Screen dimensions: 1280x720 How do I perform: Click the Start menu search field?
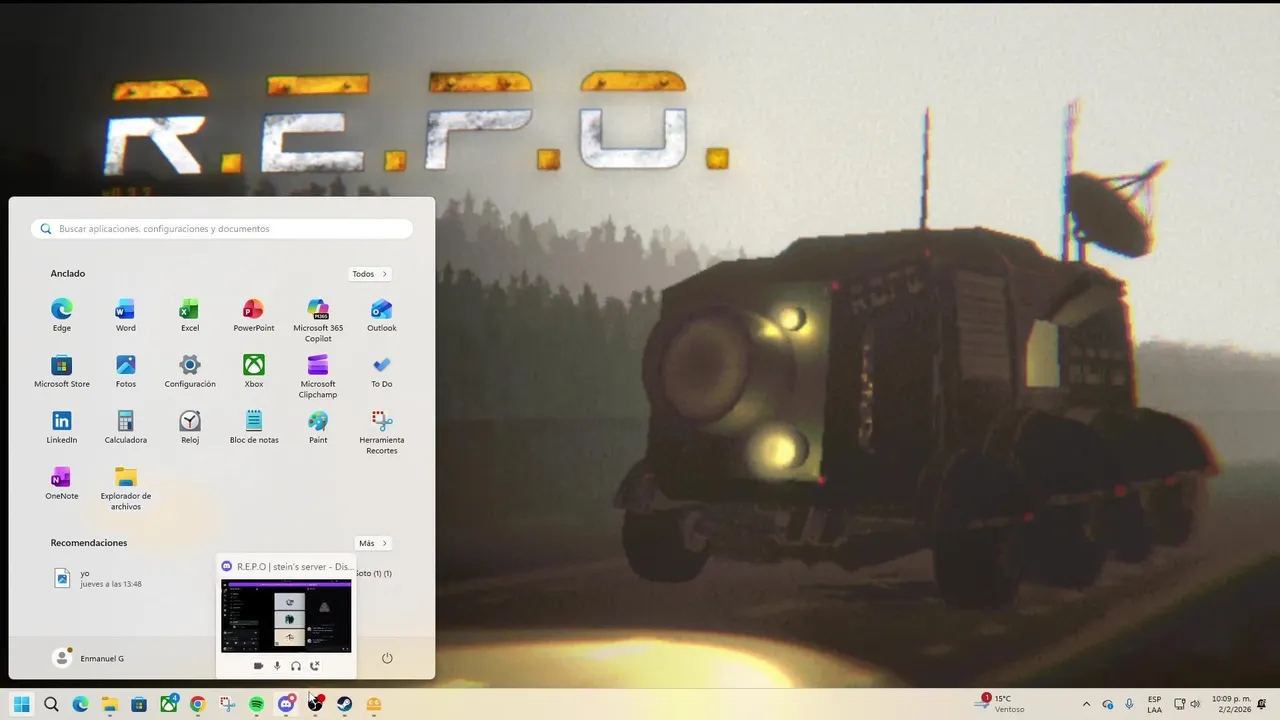pos(222,229)
